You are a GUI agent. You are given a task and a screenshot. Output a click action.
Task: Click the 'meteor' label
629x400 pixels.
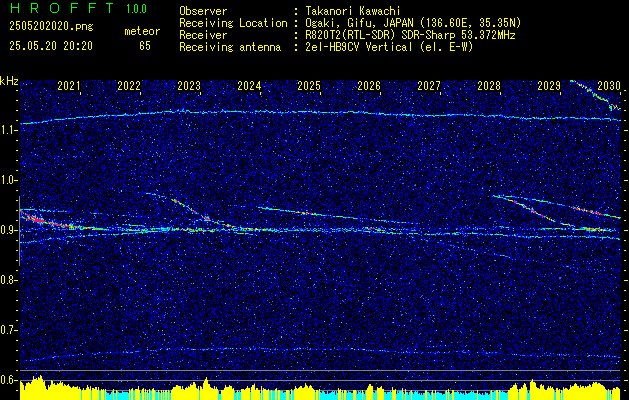[x=142, y=31]
